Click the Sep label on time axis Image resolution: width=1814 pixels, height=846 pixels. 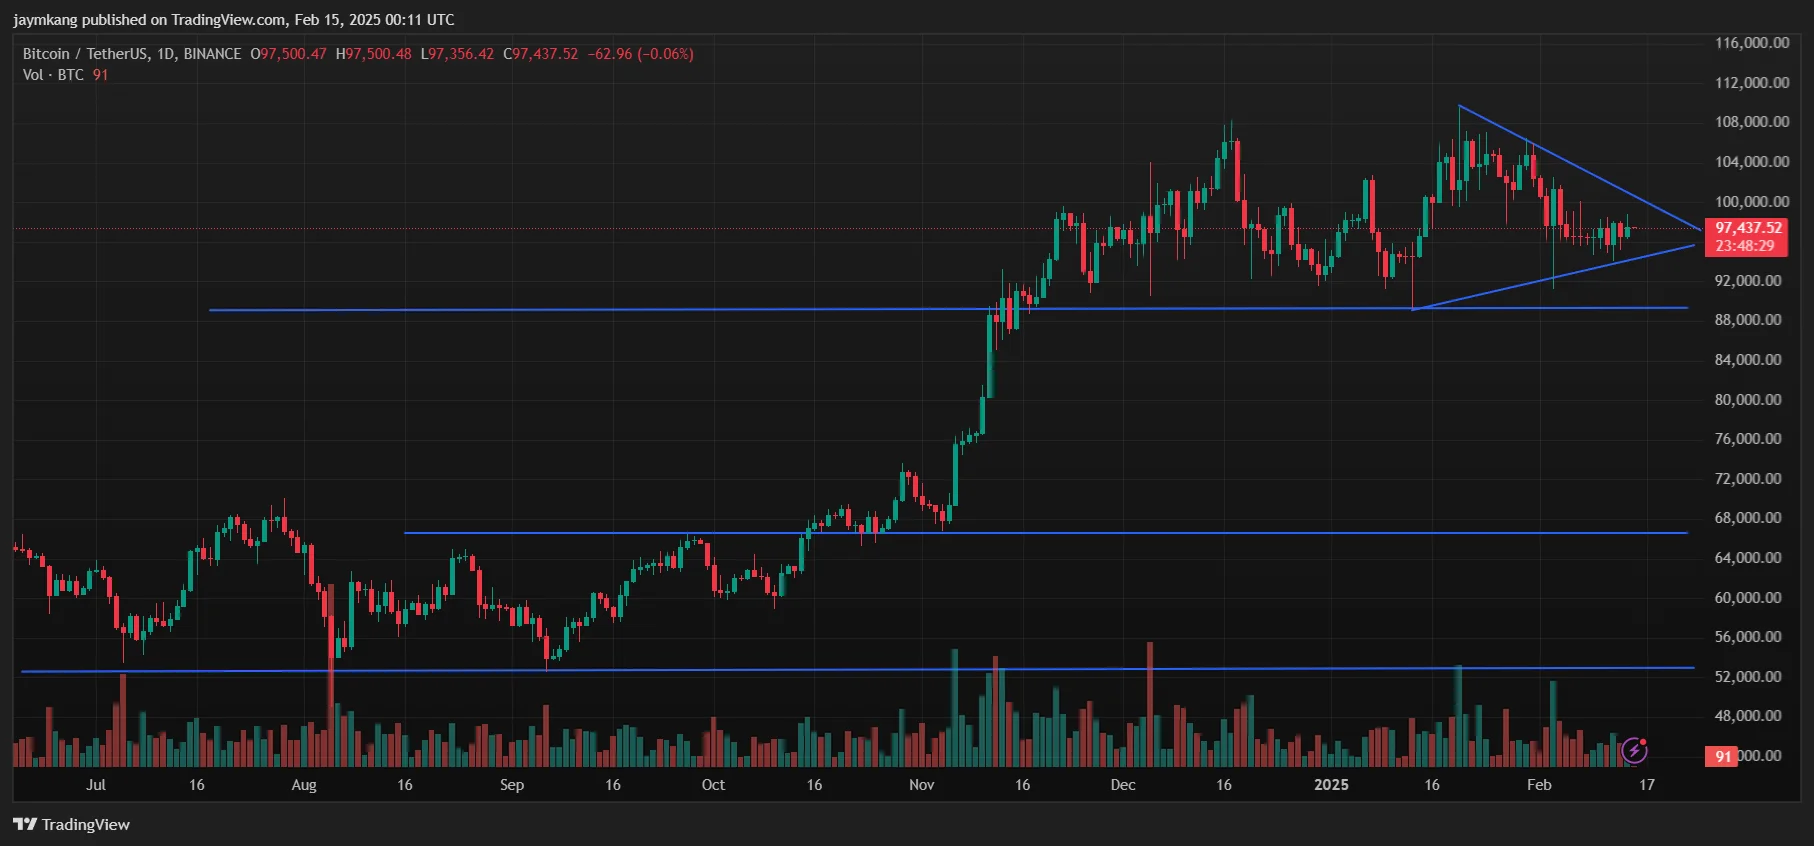(x=512, y=785)
